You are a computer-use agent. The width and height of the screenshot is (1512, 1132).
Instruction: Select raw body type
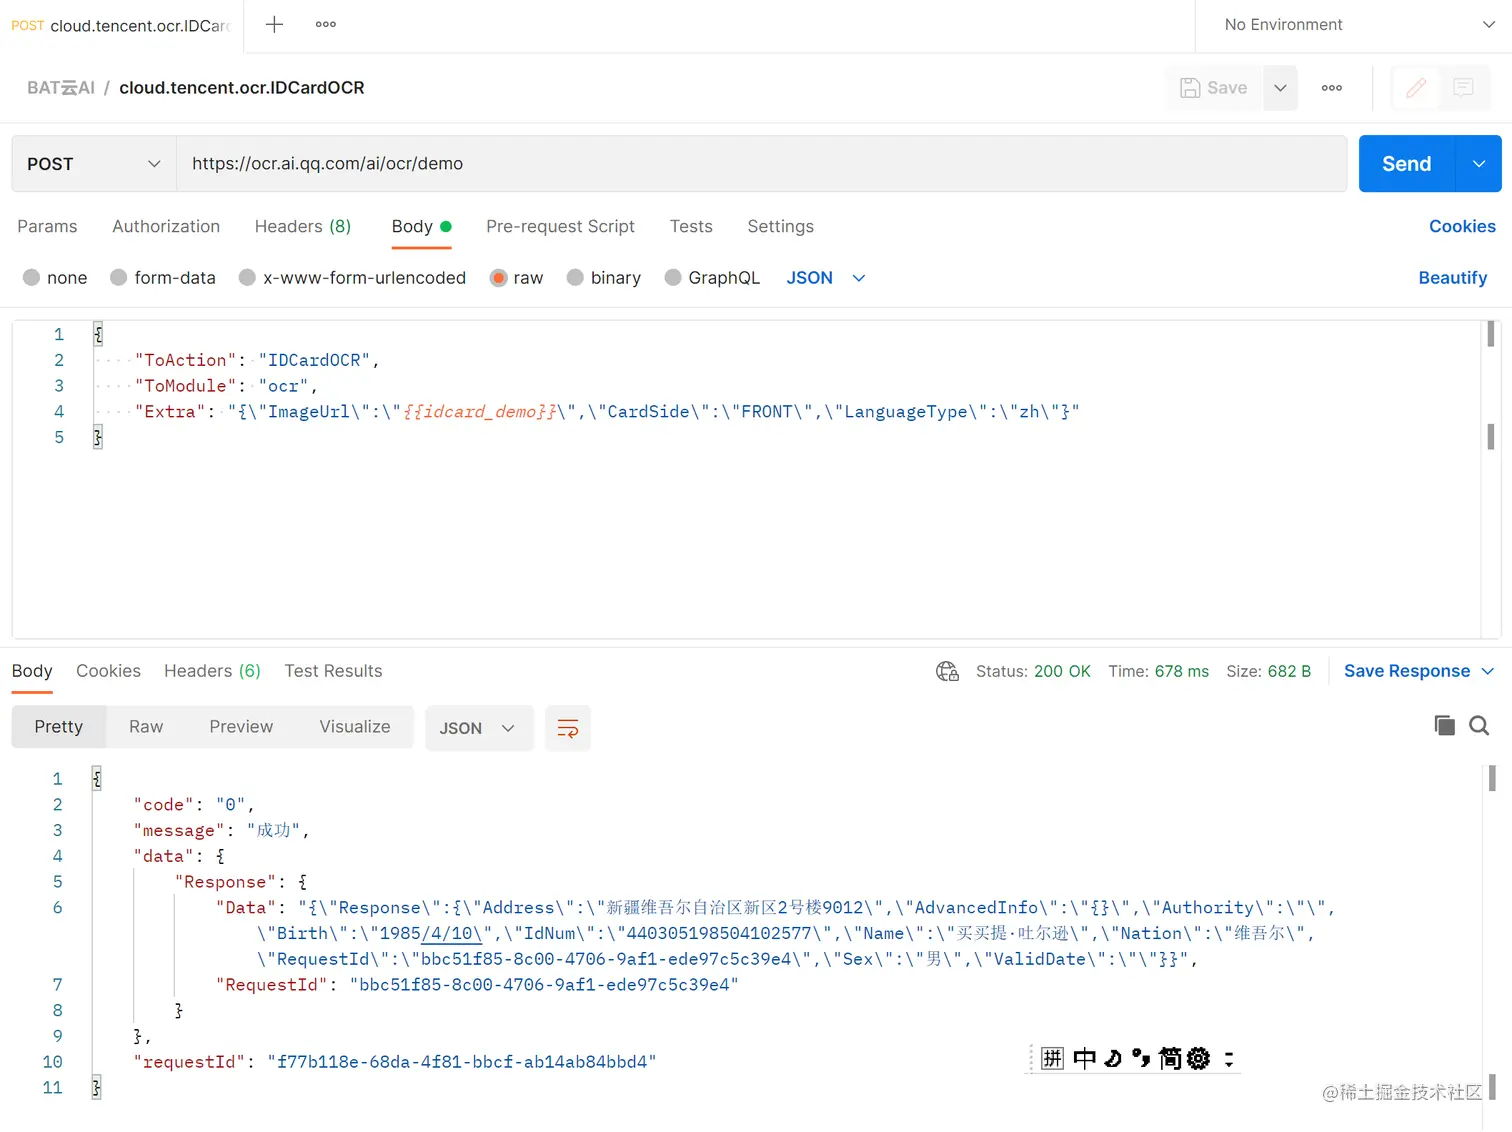(516, 278)
